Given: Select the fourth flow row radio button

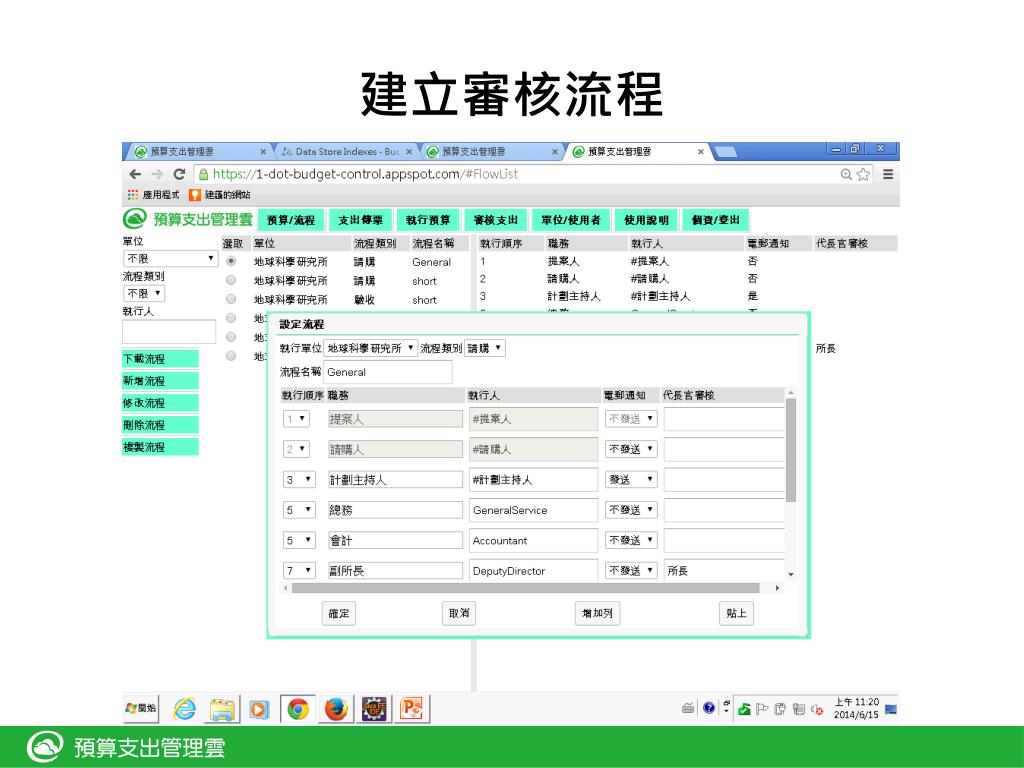Looking at the screenshot, I should [x=231, y=318].
